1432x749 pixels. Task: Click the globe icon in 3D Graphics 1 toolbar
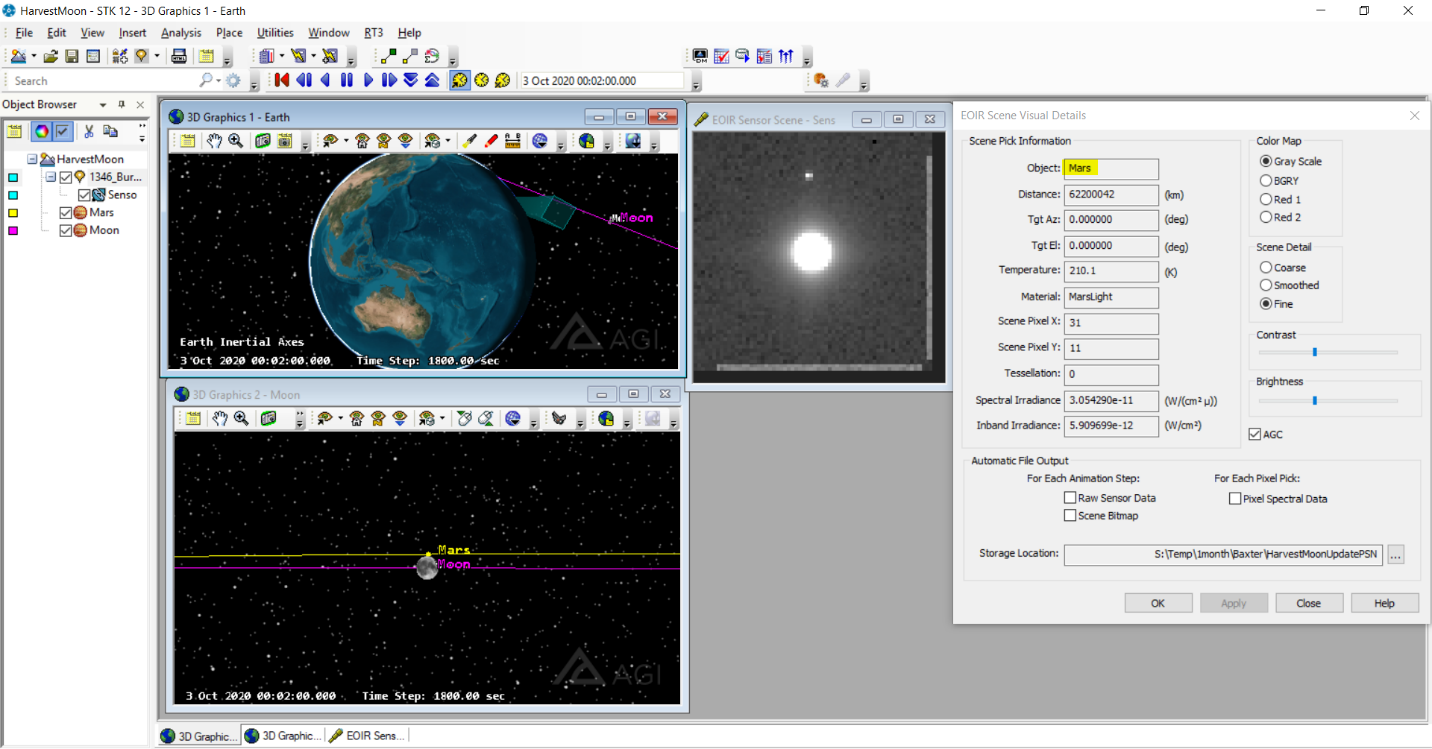pos(586,141)
